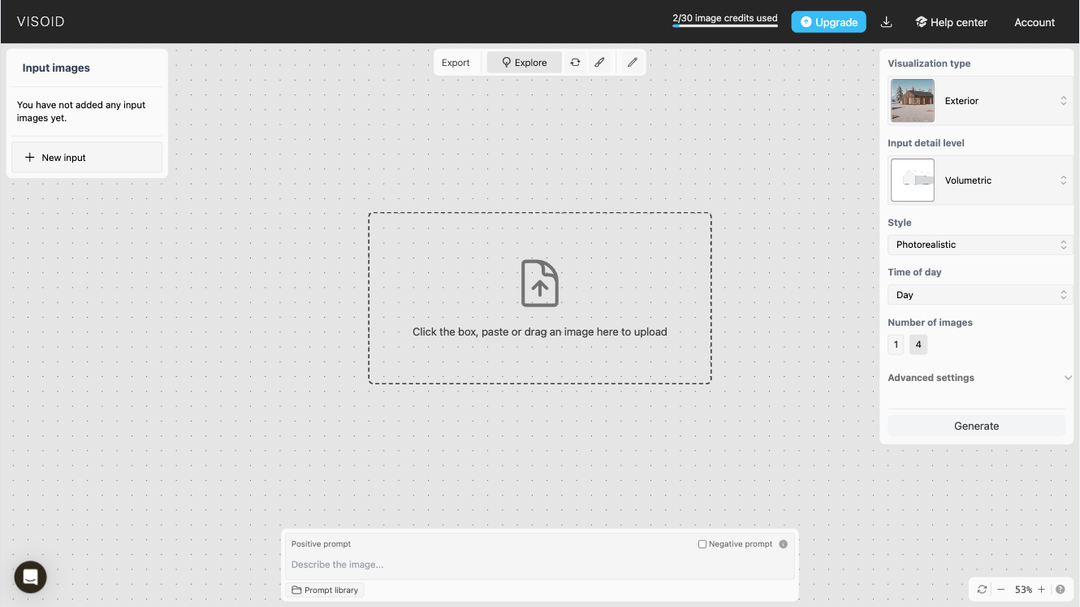Select the first pen editing tool
Screen dimensions: 1080x607
point(600,61)
